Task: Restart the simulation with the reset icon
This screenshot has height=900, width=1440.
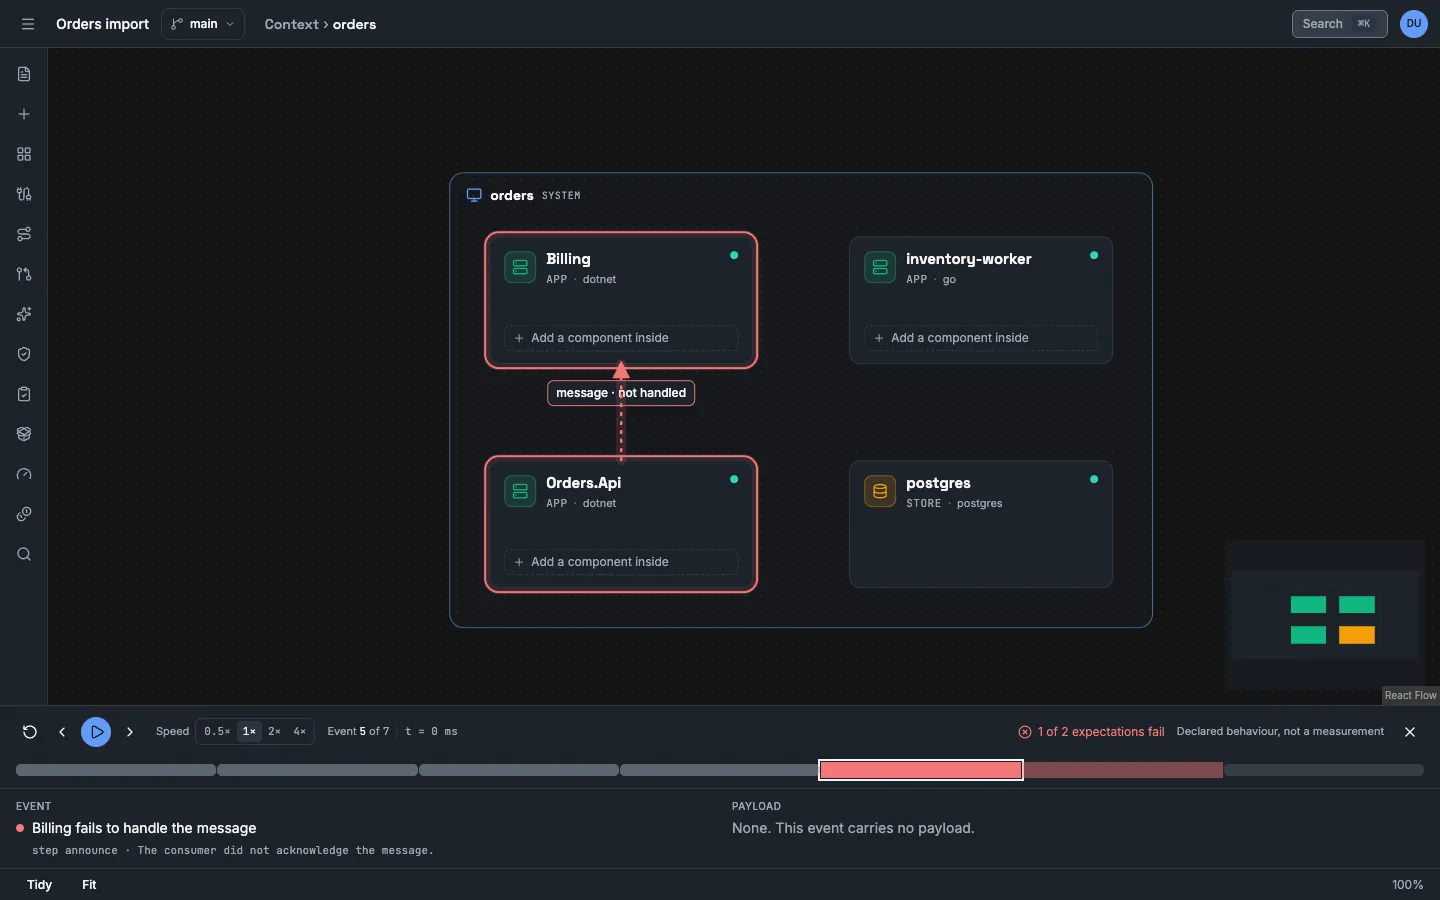Action: point(30,732)
